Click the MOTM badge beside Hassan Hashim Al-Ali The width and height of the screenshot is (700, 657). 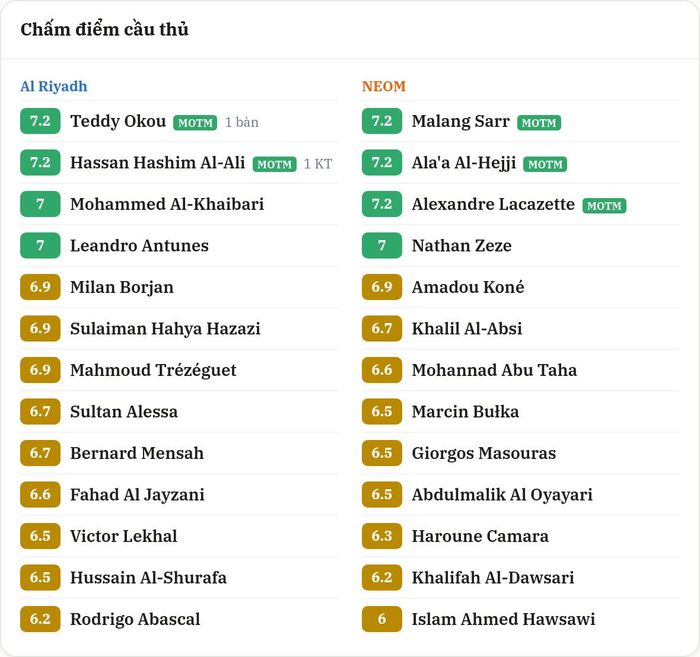[275, 164]
